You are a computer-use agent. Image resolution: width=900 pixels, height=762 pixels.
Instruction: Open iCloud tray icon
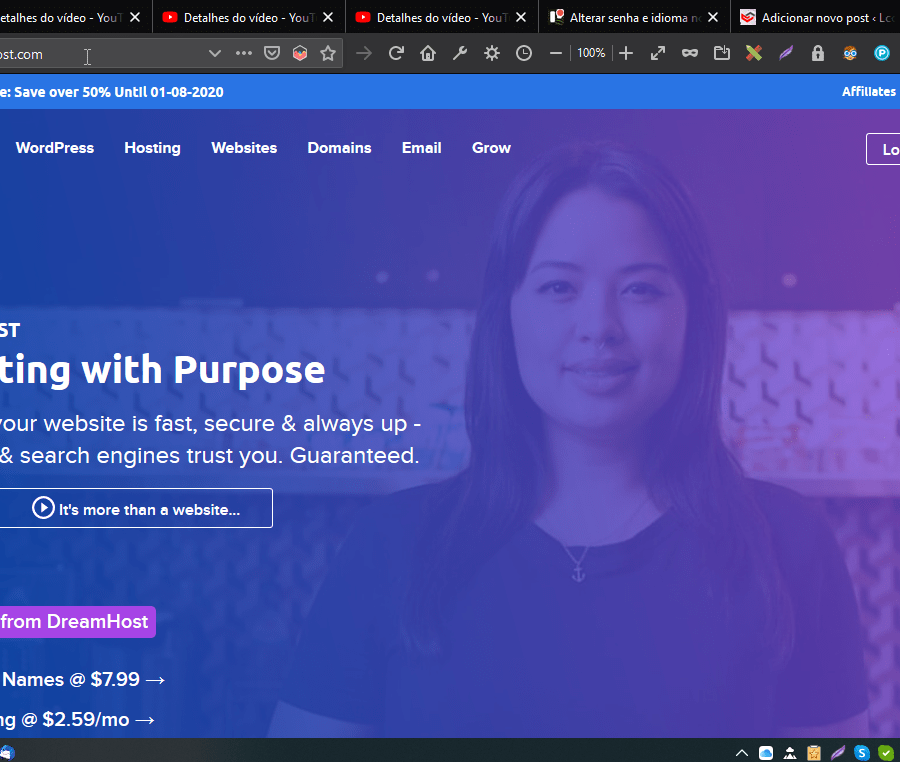pos(766,752)
